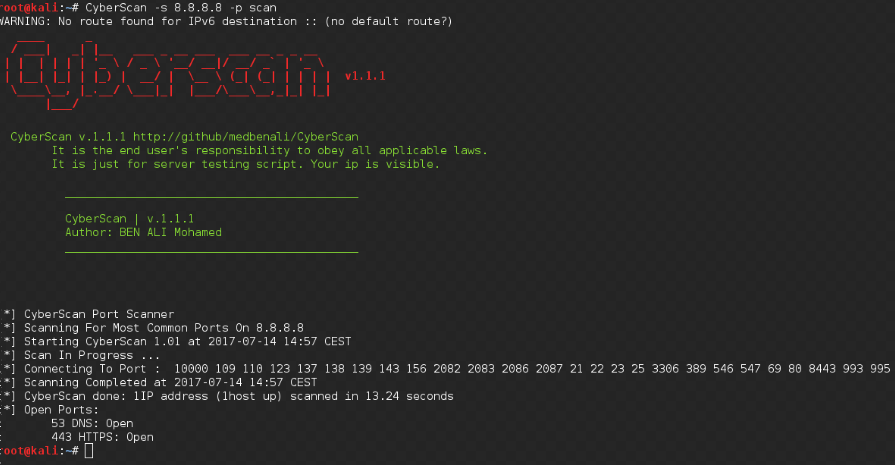This screenshot has width=895, height=465.
Task: Click the '443 HTTPS: Open' result line
Action: click(x=102, y=437)
